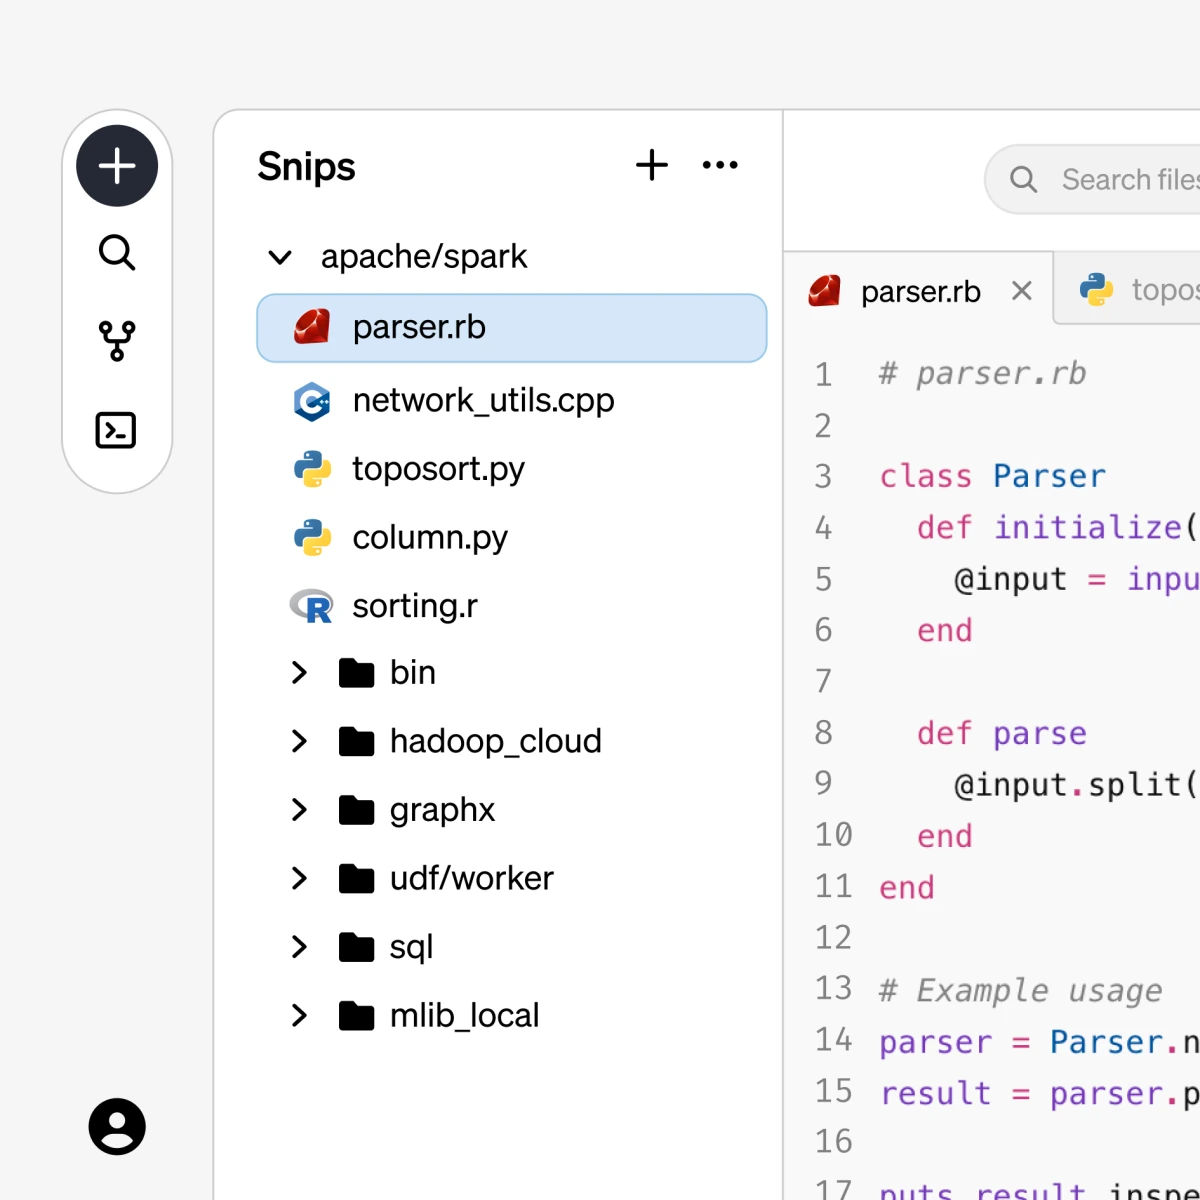The width and height of the screenshot is (1200, 1200).
Task: Select the graphx folder name
Action: click(442, 810)
